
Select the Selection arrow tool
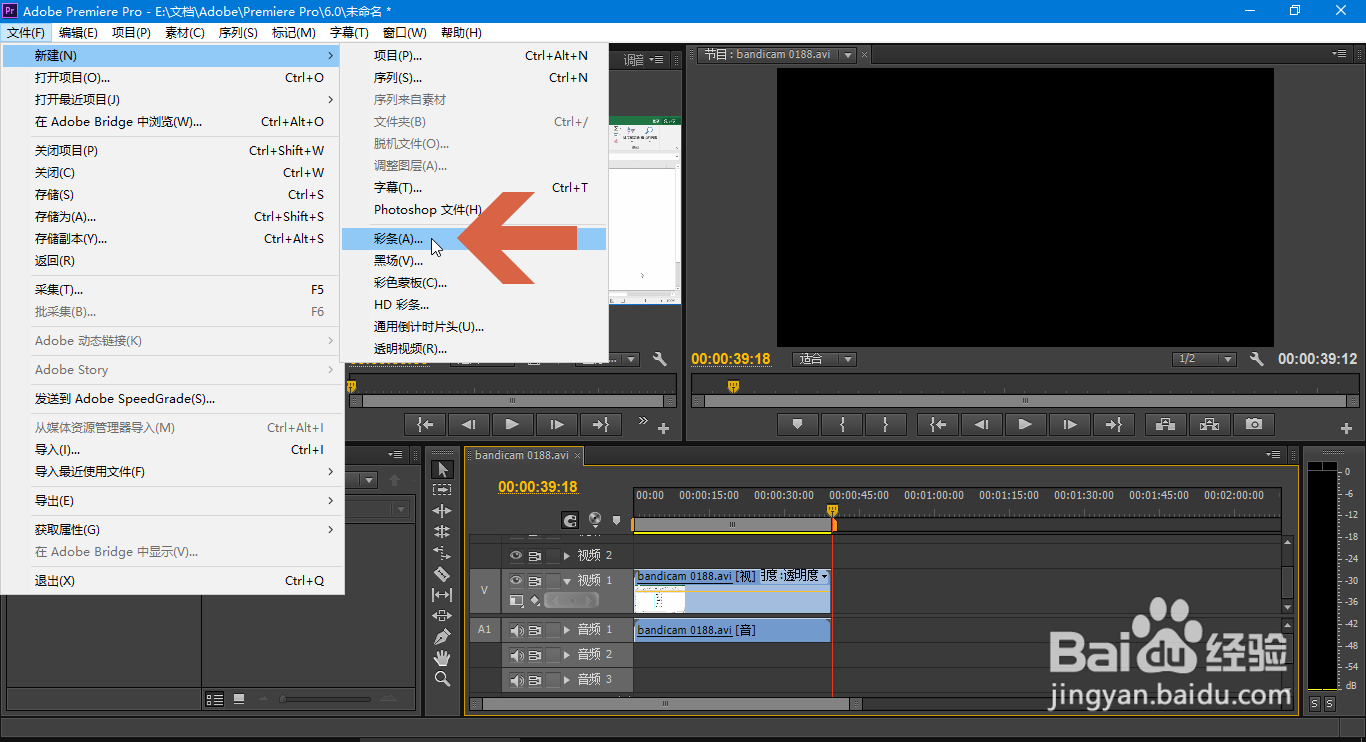(x=442, y=469)
